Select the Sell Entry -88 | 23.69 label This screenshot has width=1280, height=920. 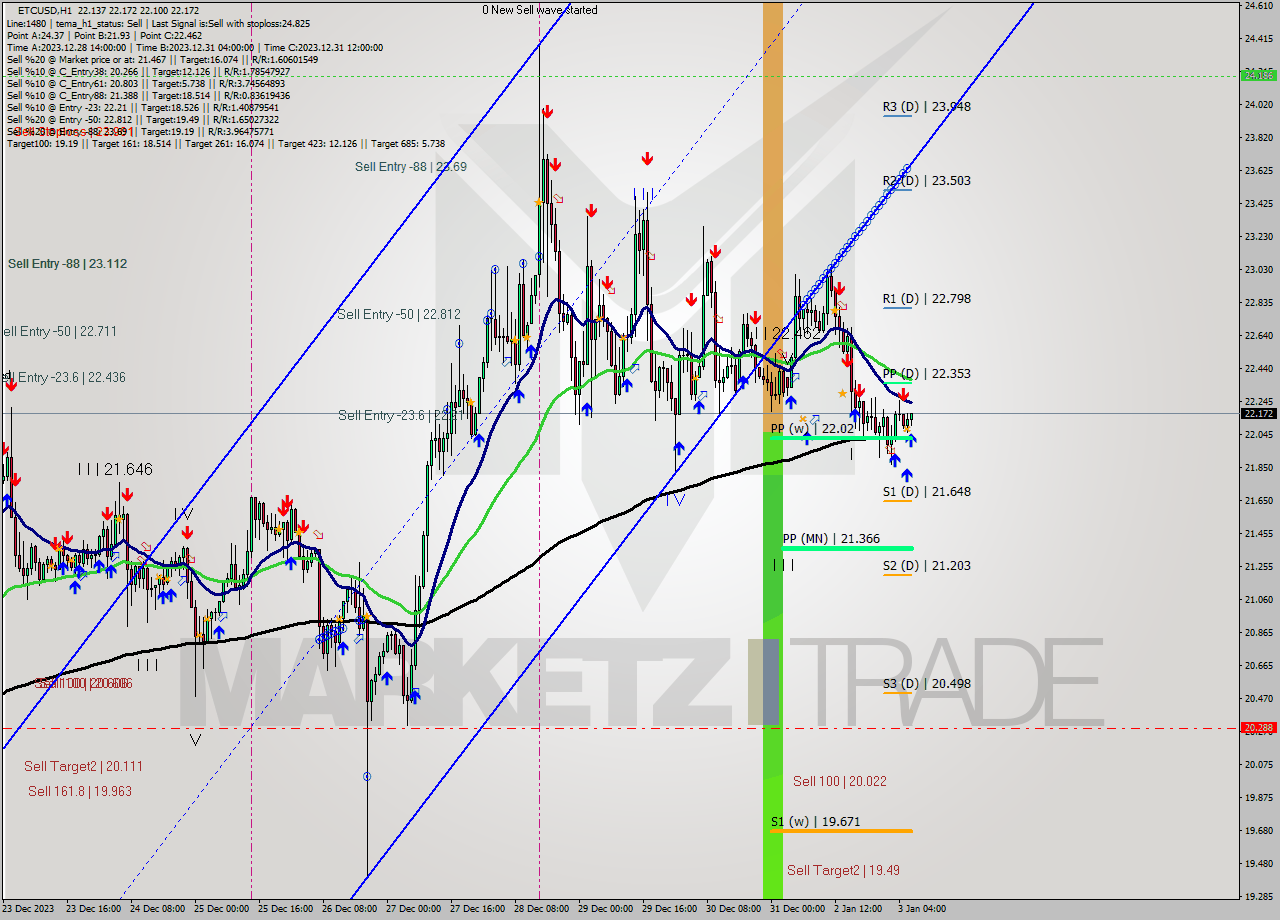pyautogui.click(x=410, y=167)
